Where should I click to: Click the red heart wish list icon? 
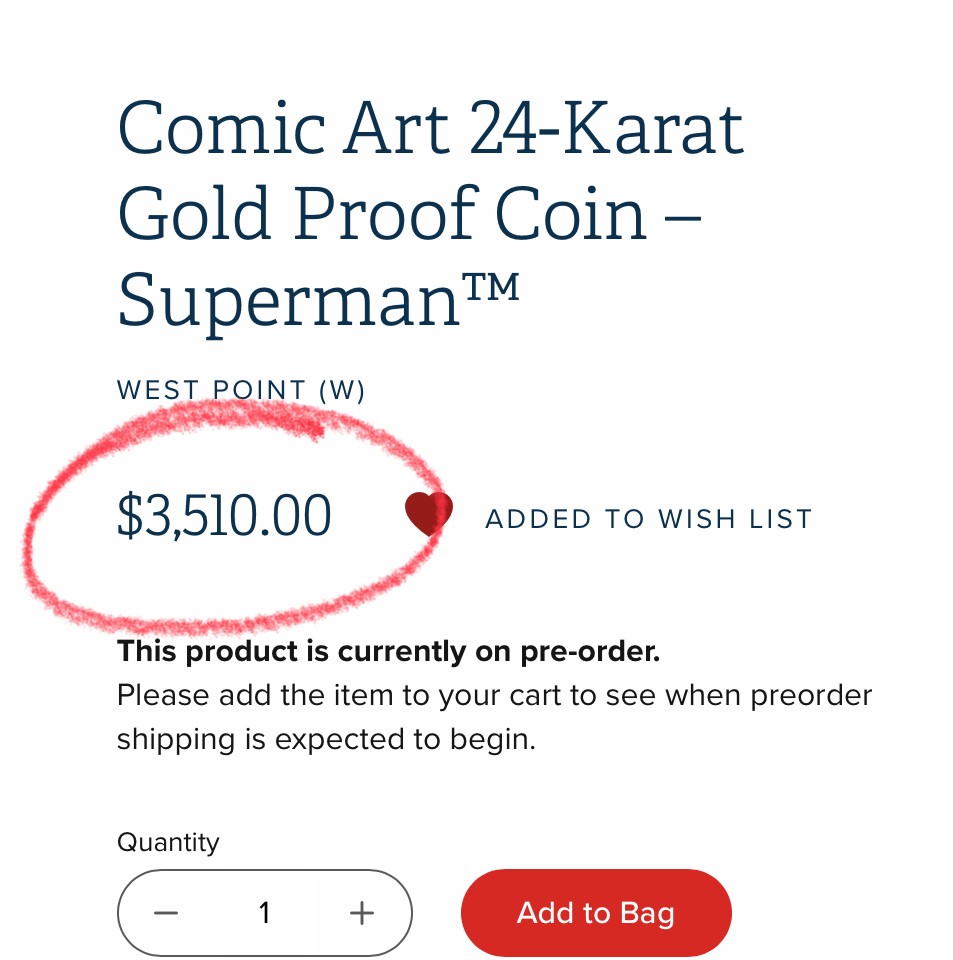[429, 514]
